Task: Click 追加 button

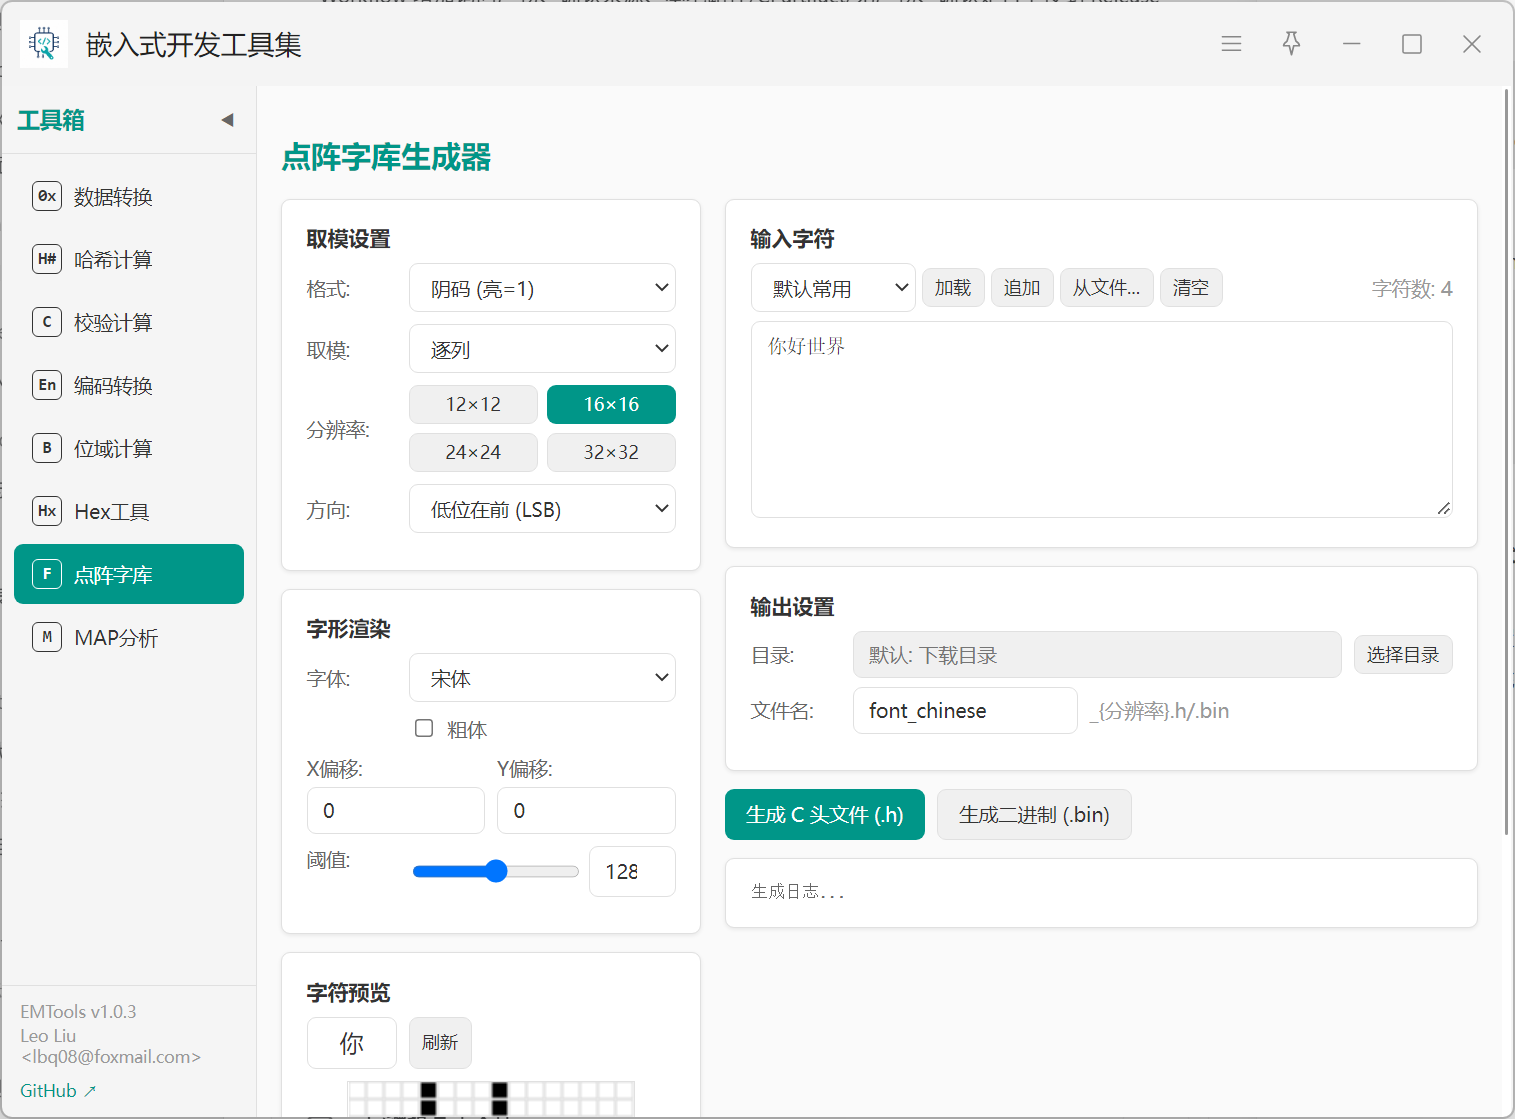Action: pyautogui.click(x=1022, y=288)
